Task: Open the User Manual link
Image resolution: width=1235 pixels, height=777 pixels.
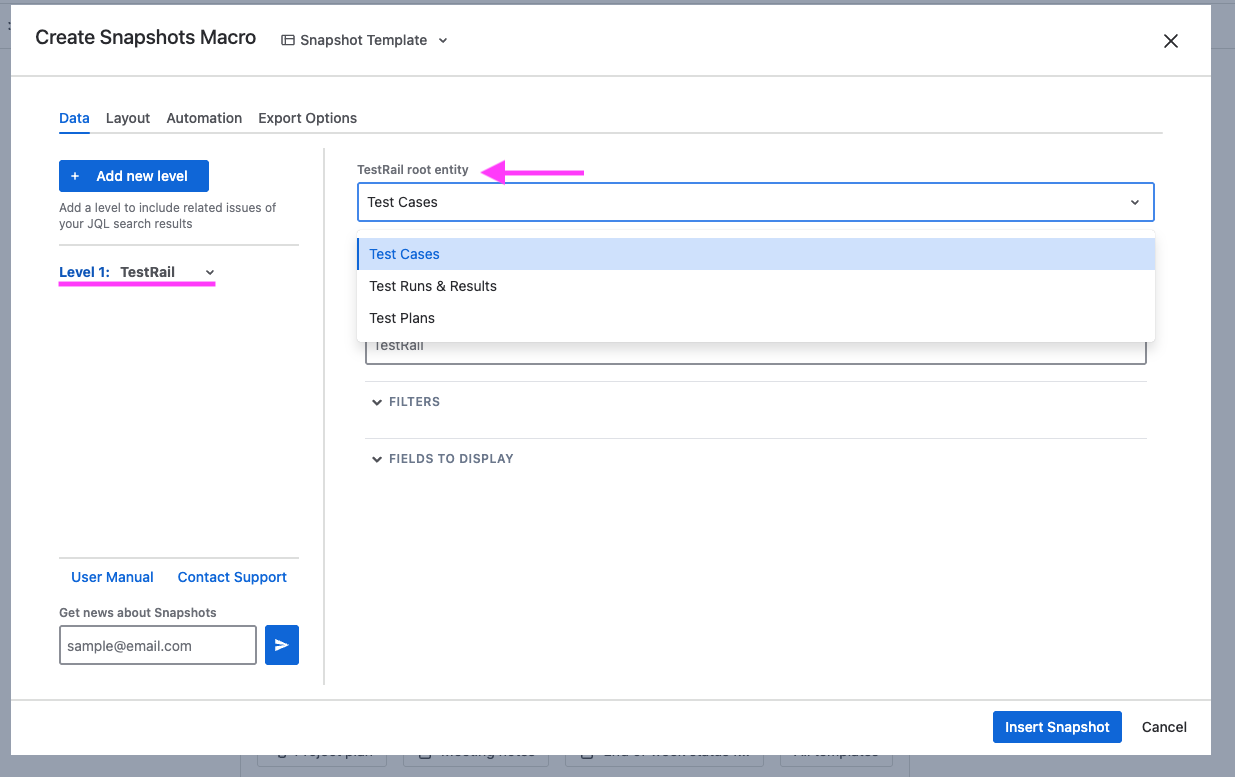Action: tap(112, 577)
